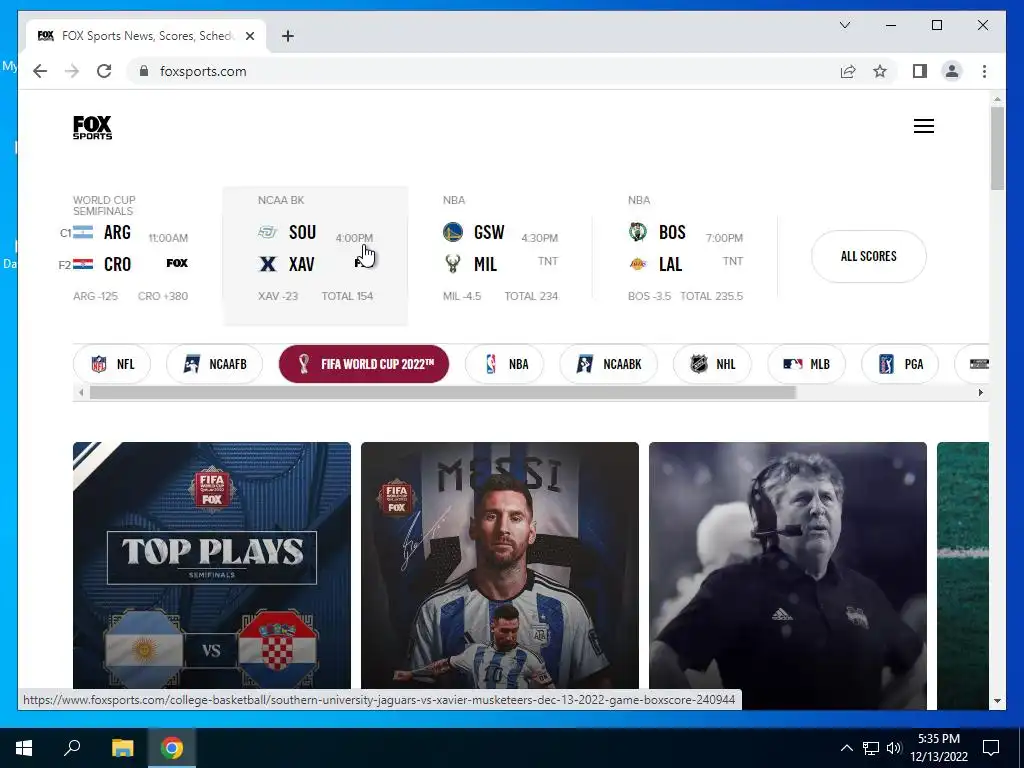
Task: Select the NHL tab
Action: (712, 364)
